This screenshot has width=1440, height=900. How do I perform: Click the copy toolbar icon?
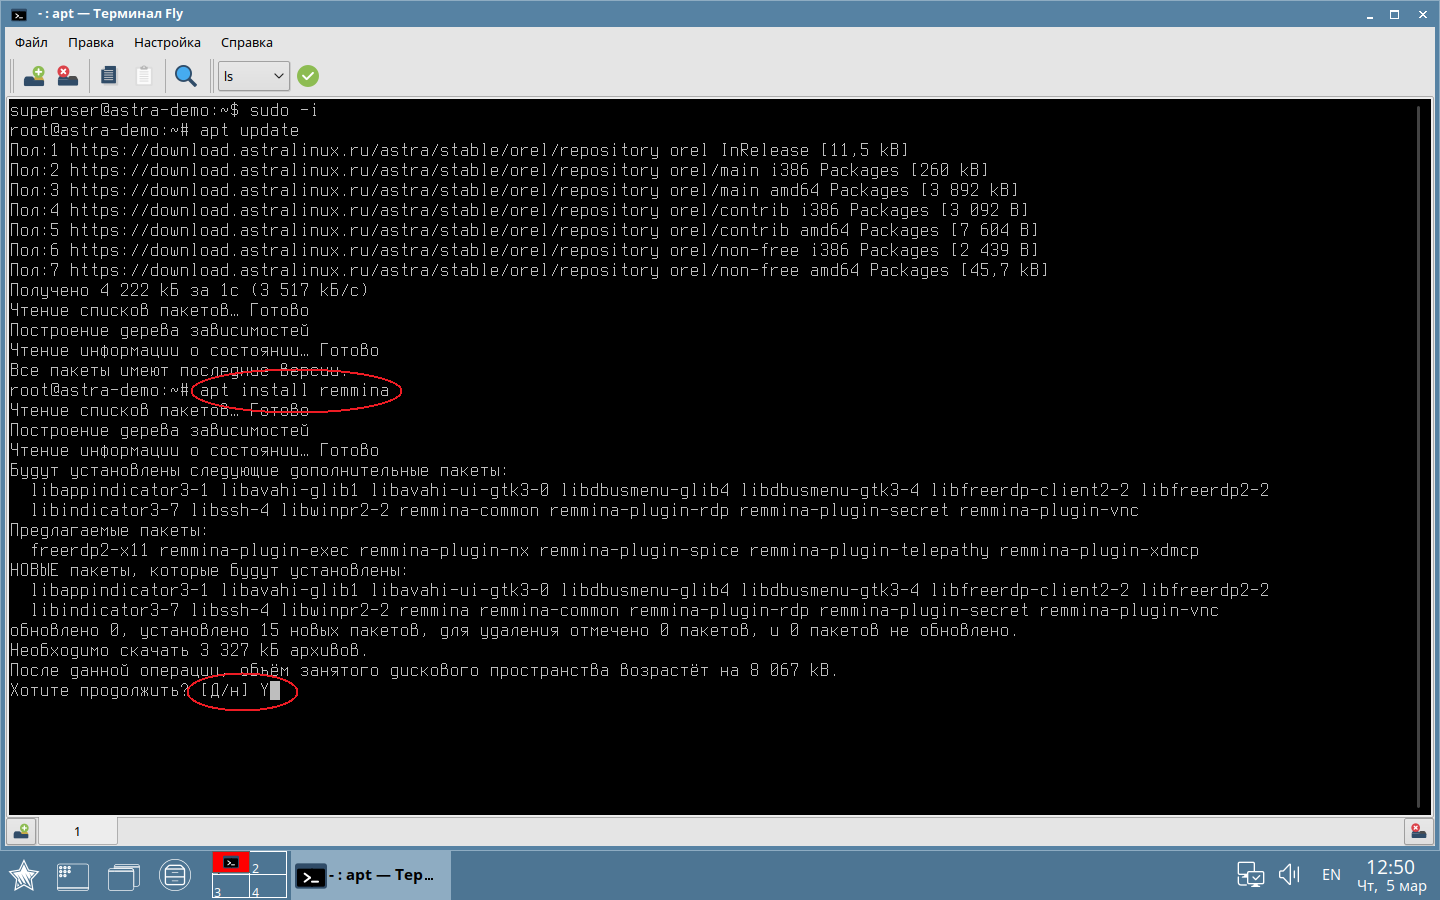(109, 76)
